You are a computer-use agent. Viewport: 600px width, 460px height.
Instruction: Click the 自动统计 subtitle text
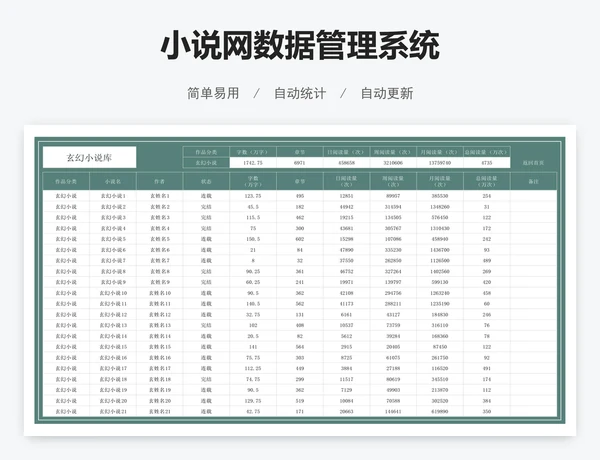click(x=300, y=93)
